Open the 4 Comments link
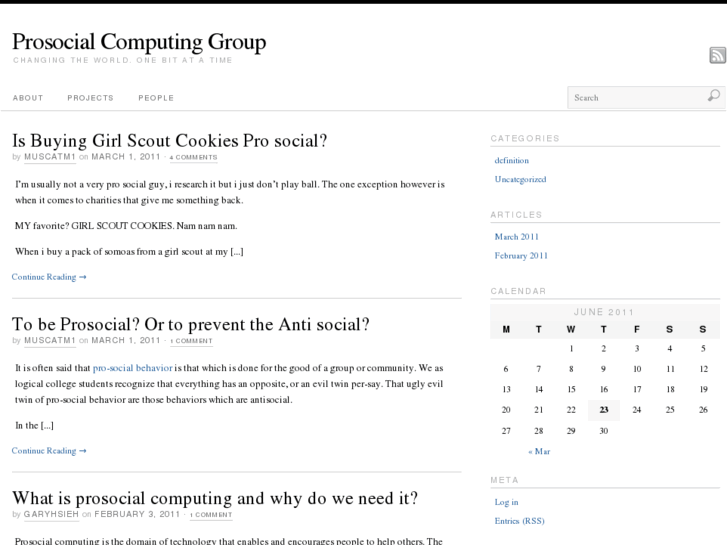Viewport: 727px width, 545px height. (193, 158)
